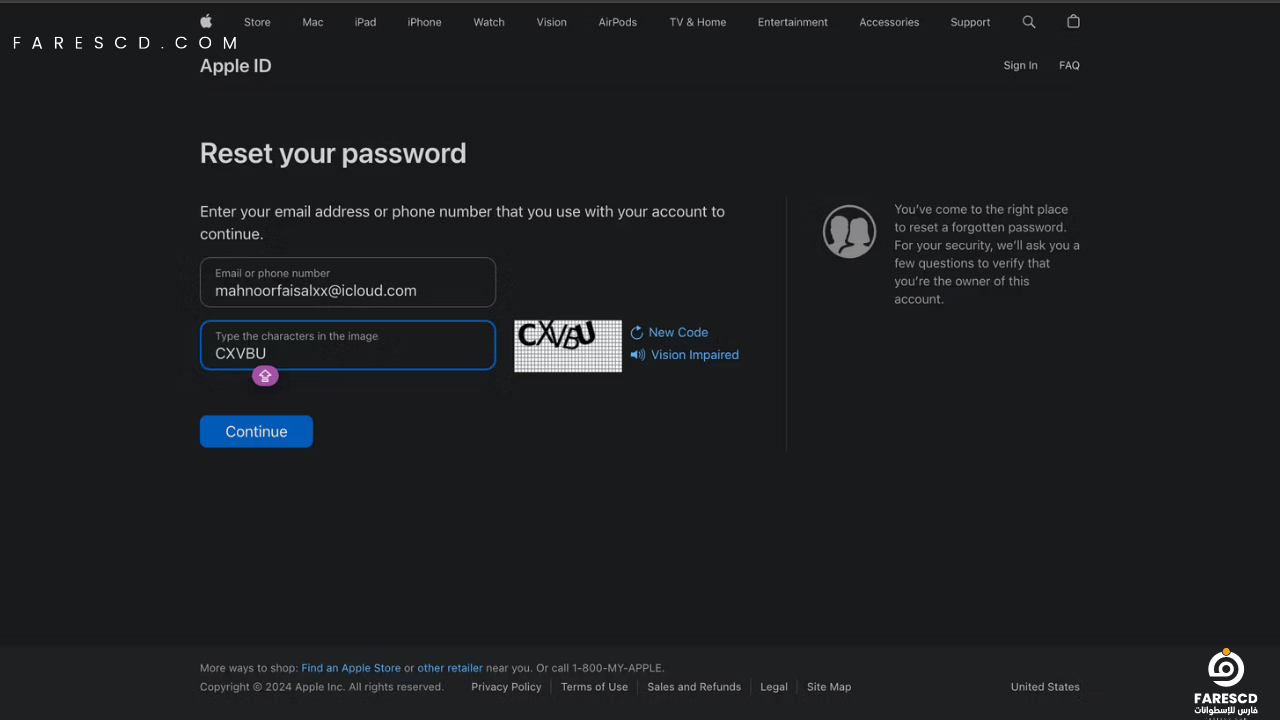The image size is (1280, 720).
Task: Open the search magnifier icon
Action: (x=1029, y=21)
